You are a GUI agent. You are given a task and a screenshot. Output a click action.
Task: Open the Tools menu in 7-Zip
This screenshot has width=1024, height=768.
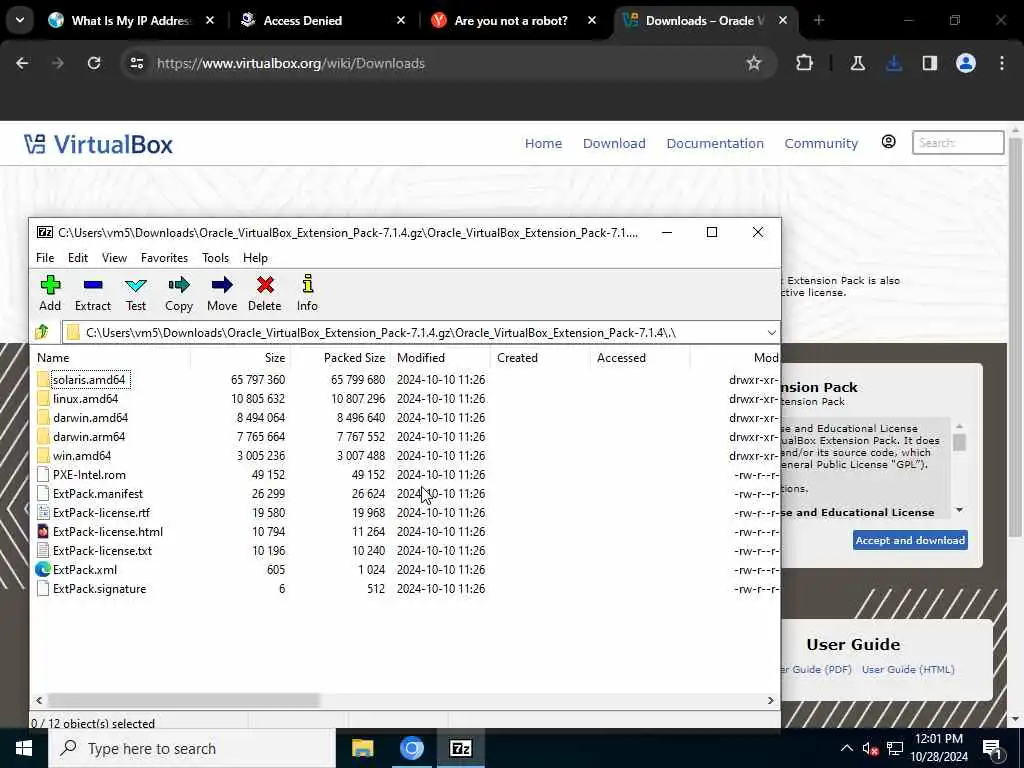click(216, 258)
